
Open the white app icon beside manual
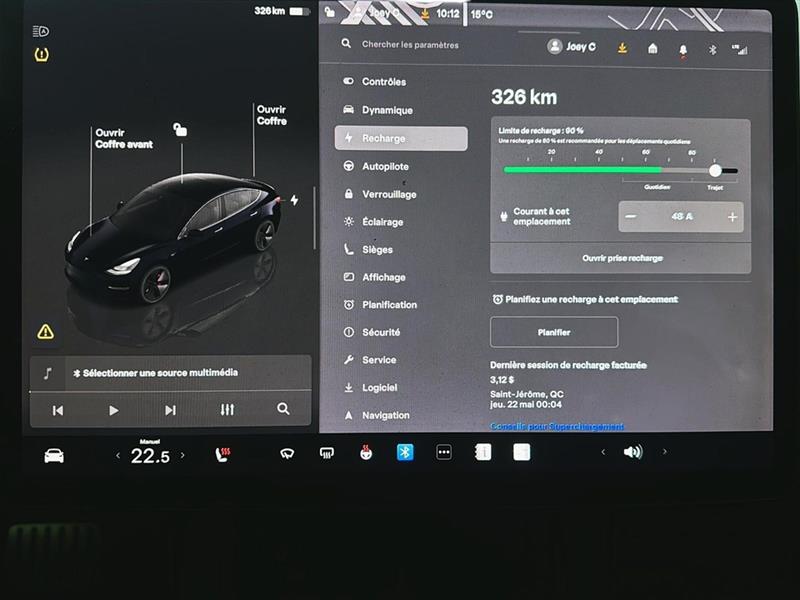(521, 452)
